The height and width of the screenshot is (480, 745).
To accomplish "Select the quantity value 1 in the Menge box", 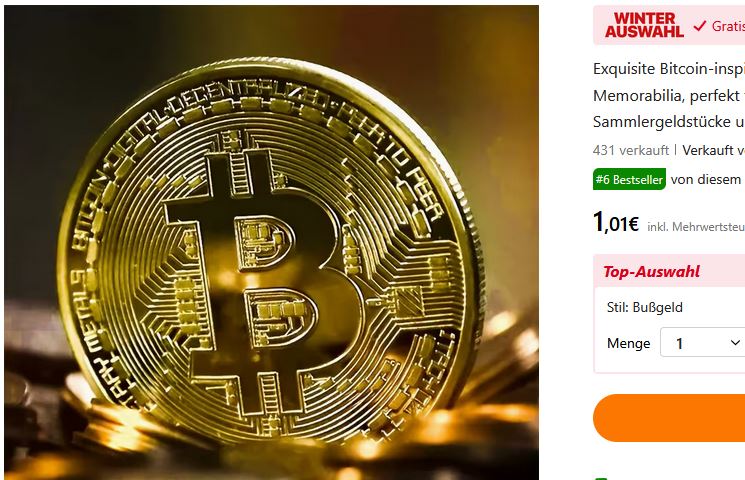I will (x=679, y=343).
